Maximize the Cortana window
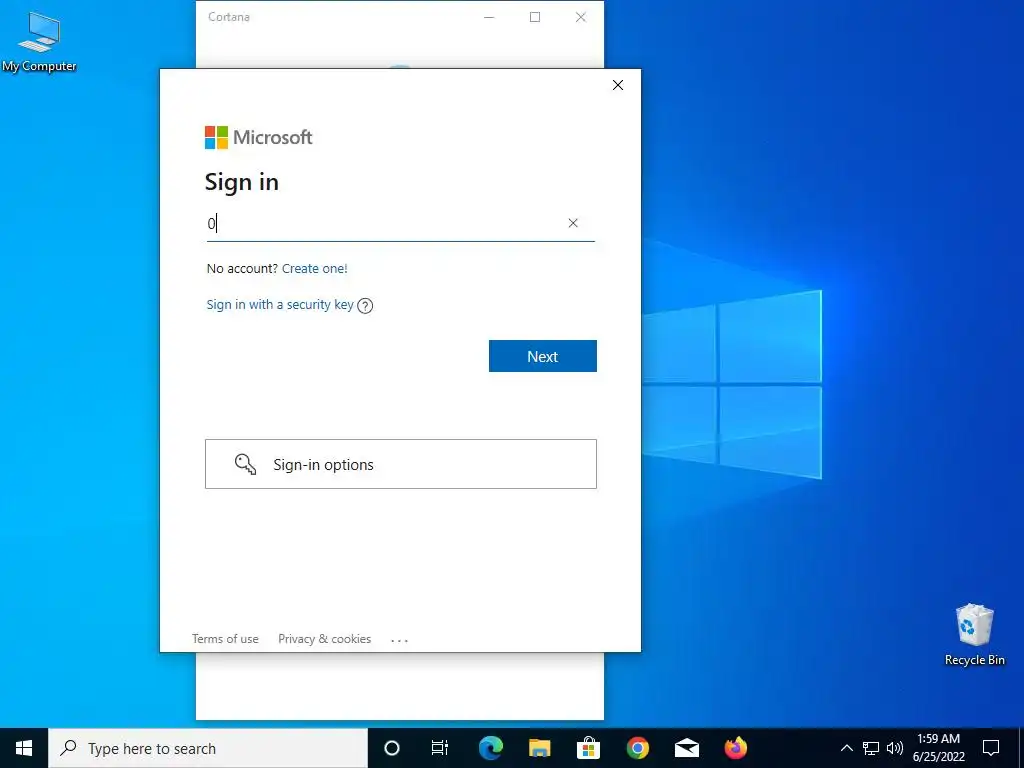 point(535,17)
